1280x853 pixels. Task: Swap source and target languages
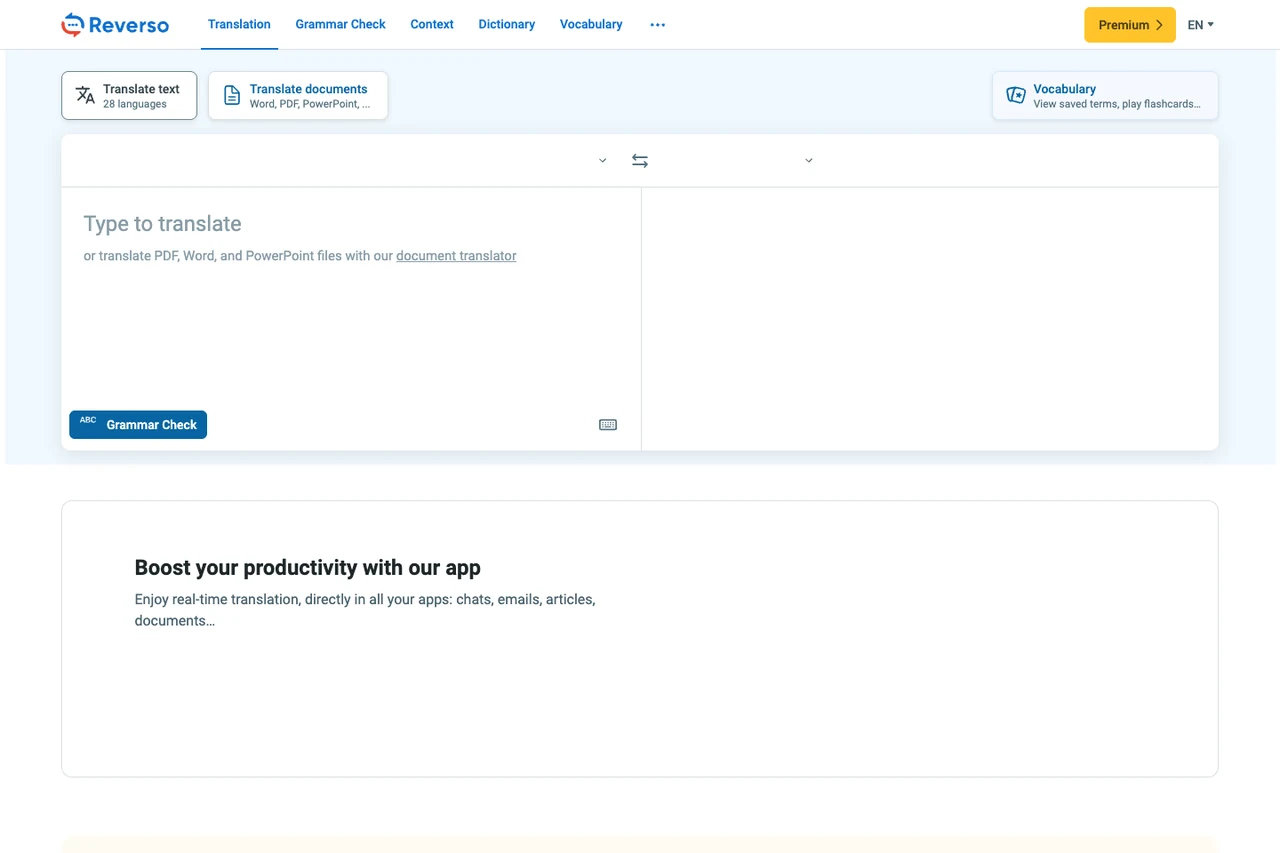click(x=640, y=160)
